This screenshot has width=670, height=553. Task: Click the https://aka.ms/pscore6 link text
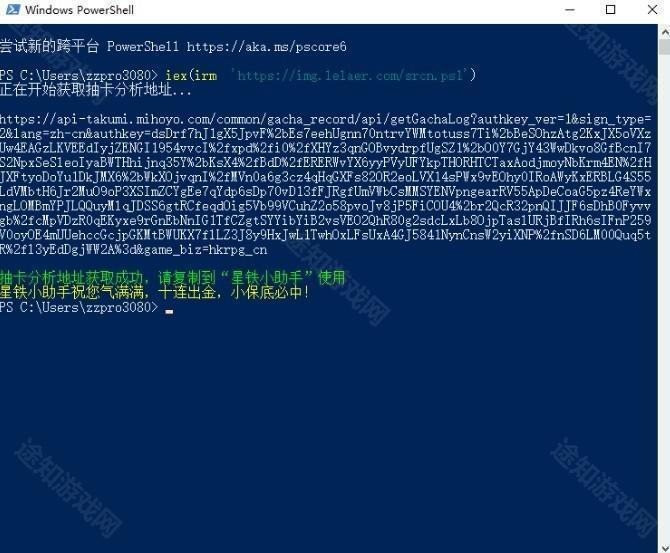click(x=267, y=46)
